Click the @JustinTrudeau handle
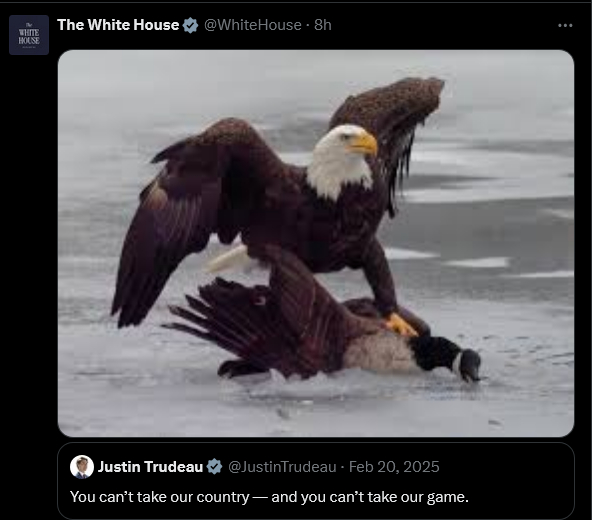Image resolution: width=592 pixels, height=520 pixels. tap(282, 467)
